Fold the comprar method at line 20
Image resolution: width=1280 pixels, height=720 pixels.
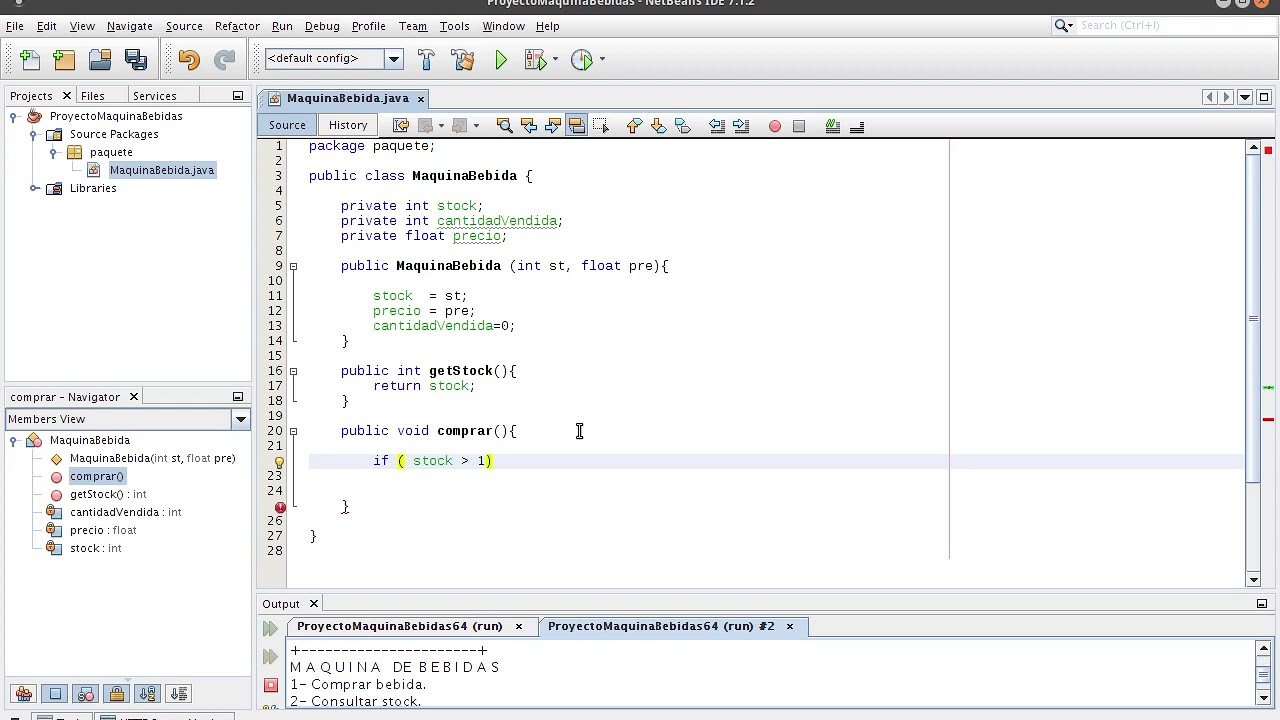(293, 431)
